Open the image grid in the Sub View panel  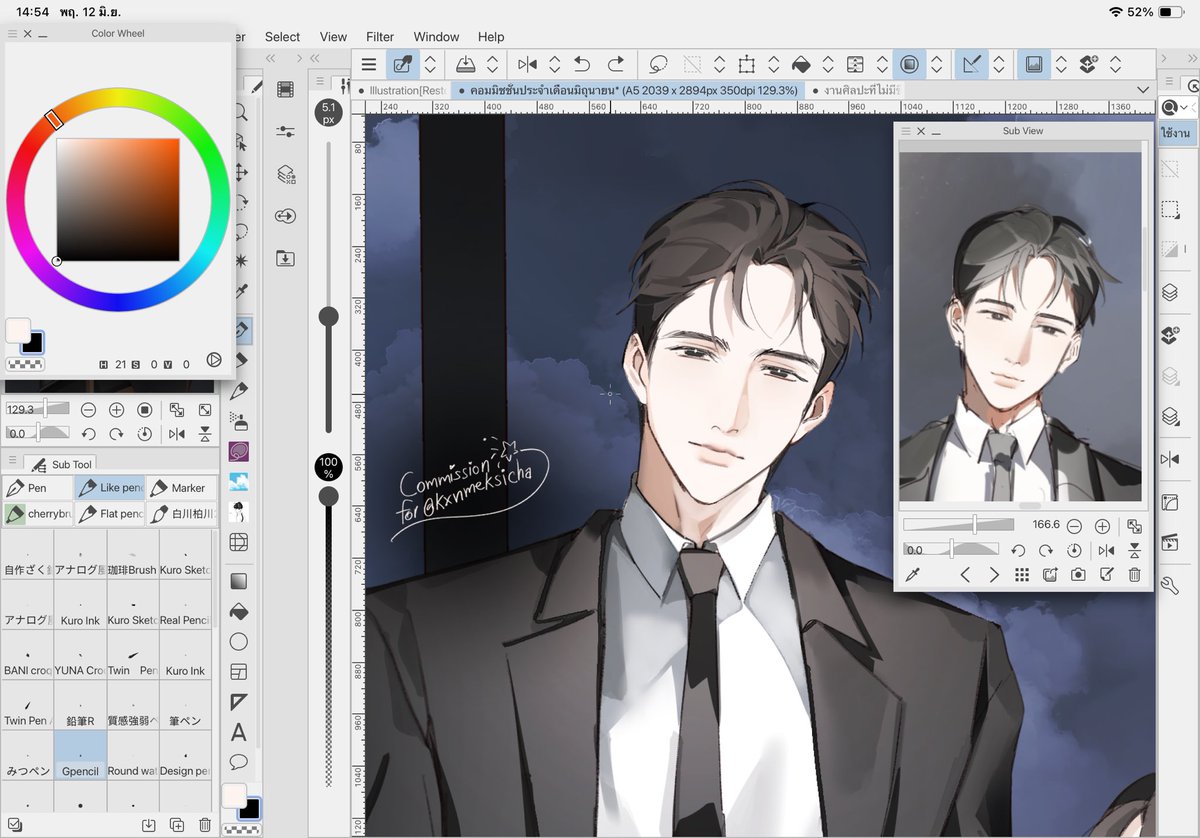pyautogui.click(x=1022, y=574)
